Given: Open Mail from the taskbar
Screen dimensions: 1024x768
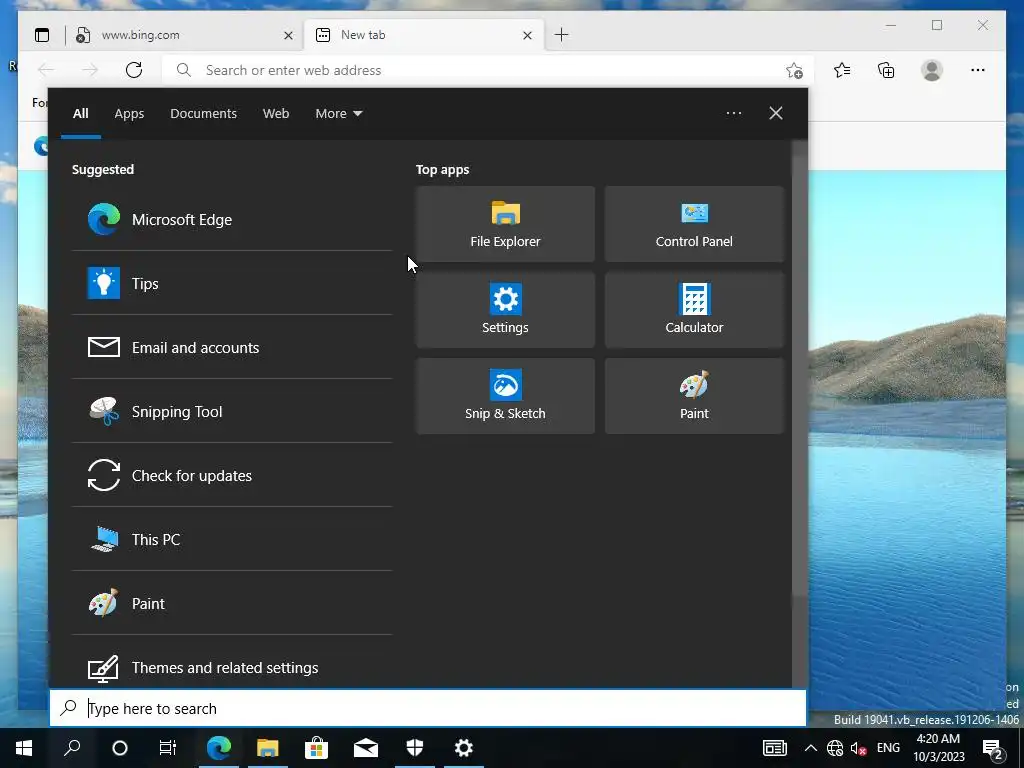Looking at the screenshot, I should pos(366,748).
